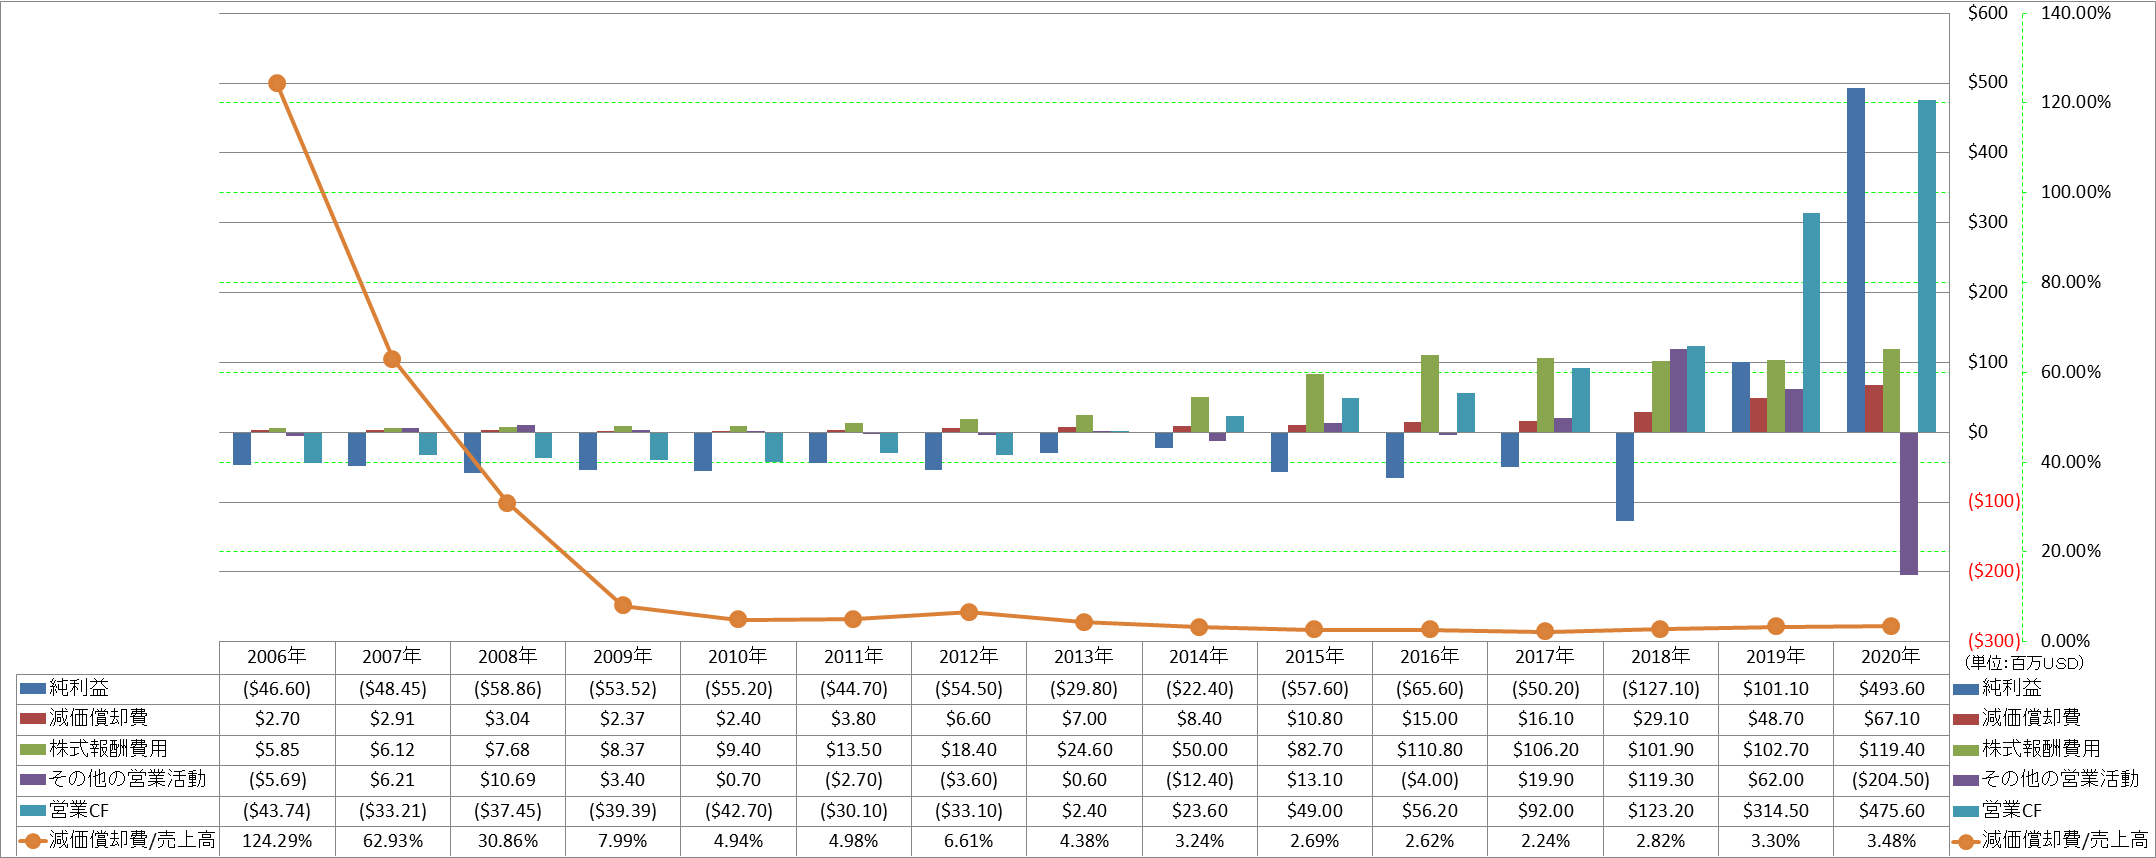Click the 株式報酬費用 cell showing $5.85
Viewport: 2156px width, 858px height.
277,750
